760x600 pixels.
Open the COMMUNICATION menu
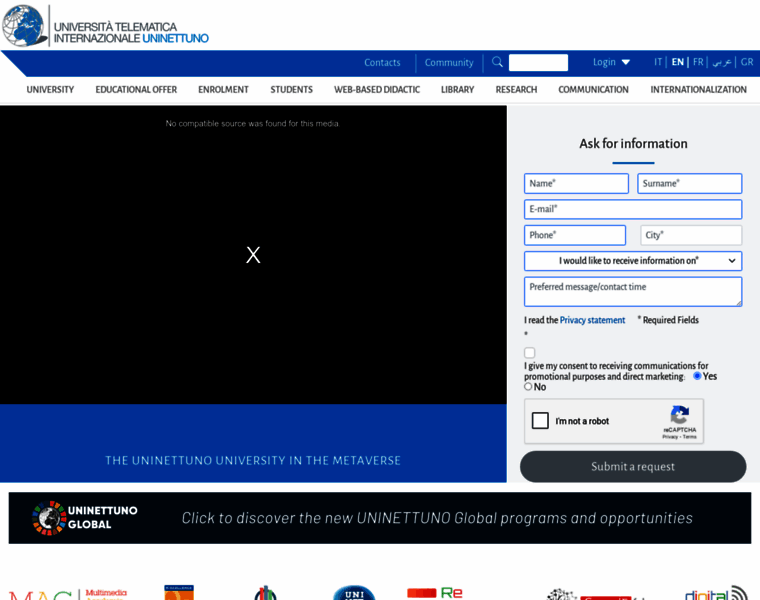coord(593,90)
